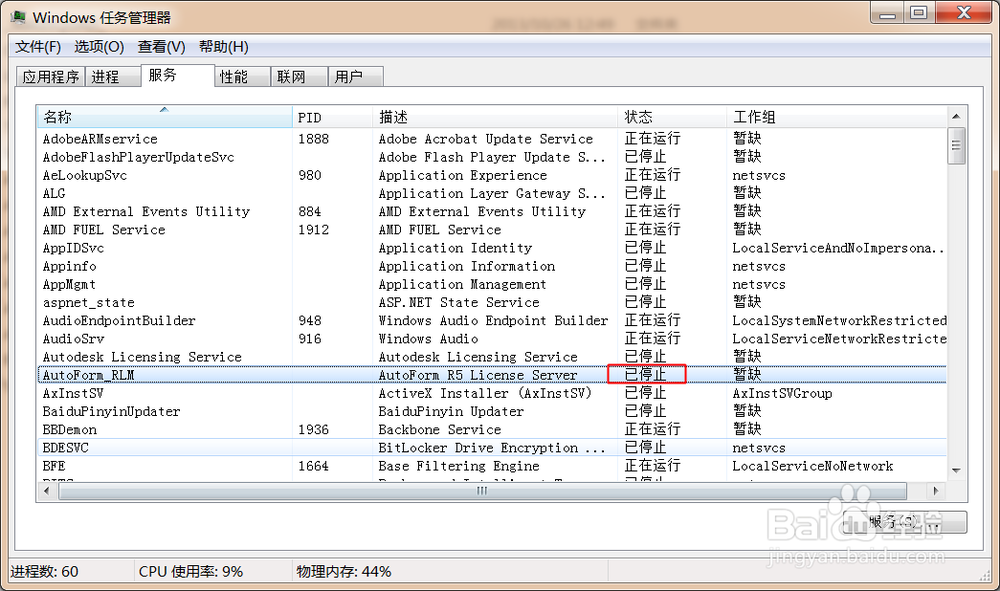Sort by the 描述 column header
1000x591 pixels.
coord(495,117)
